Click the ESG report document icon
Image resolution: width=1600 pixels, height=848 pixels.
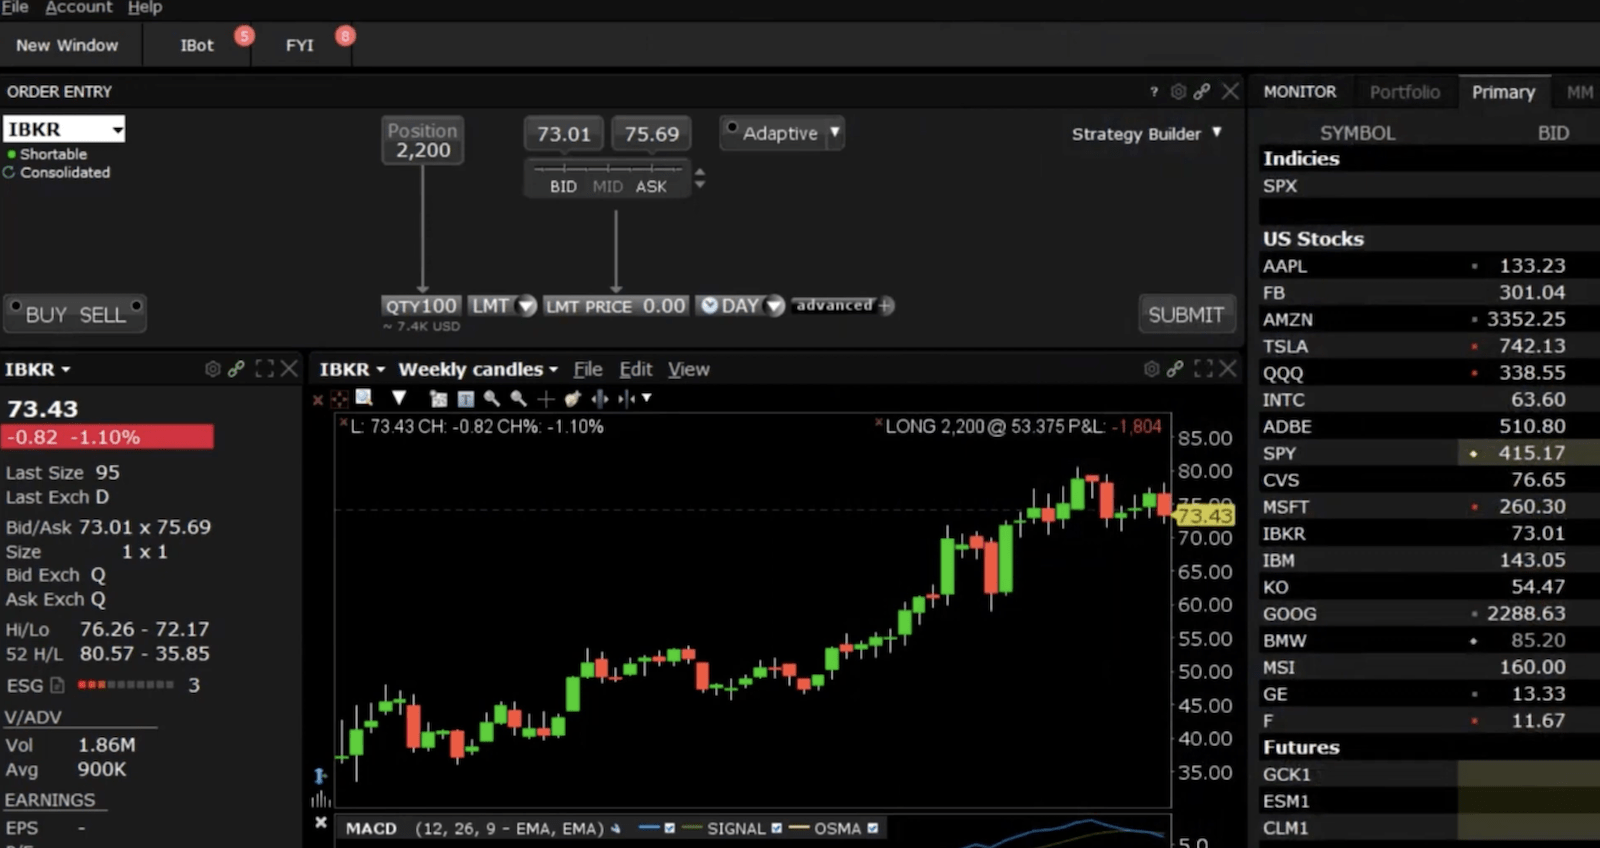[57, 685]
